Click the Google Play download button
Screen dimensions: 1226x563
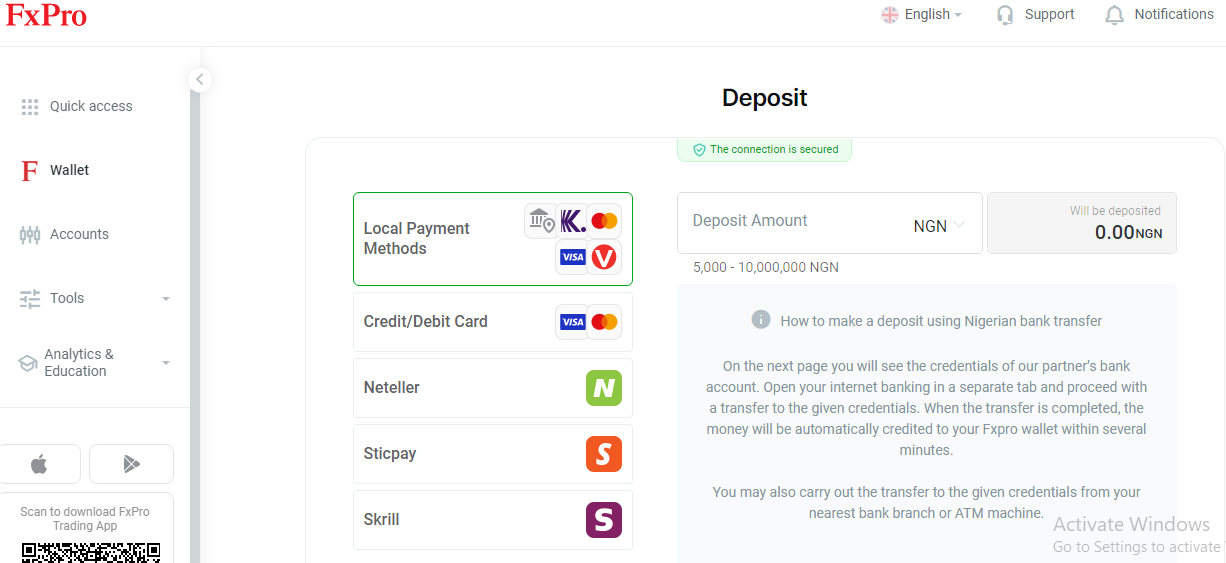pos(131,464)
